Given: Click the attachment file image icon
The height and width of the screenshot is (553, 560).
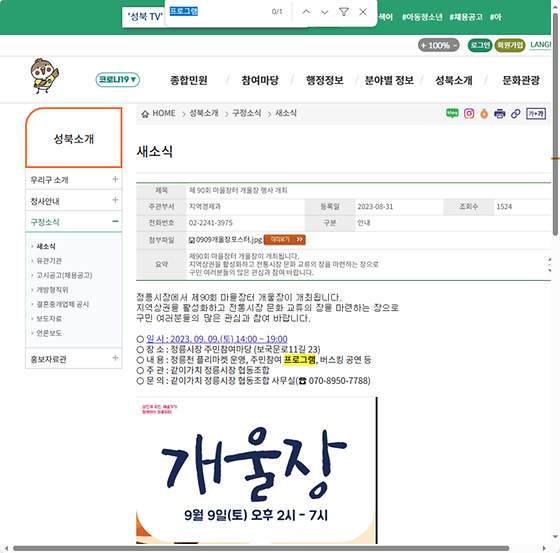Looking at the screenshot, I should click(192, 240).
